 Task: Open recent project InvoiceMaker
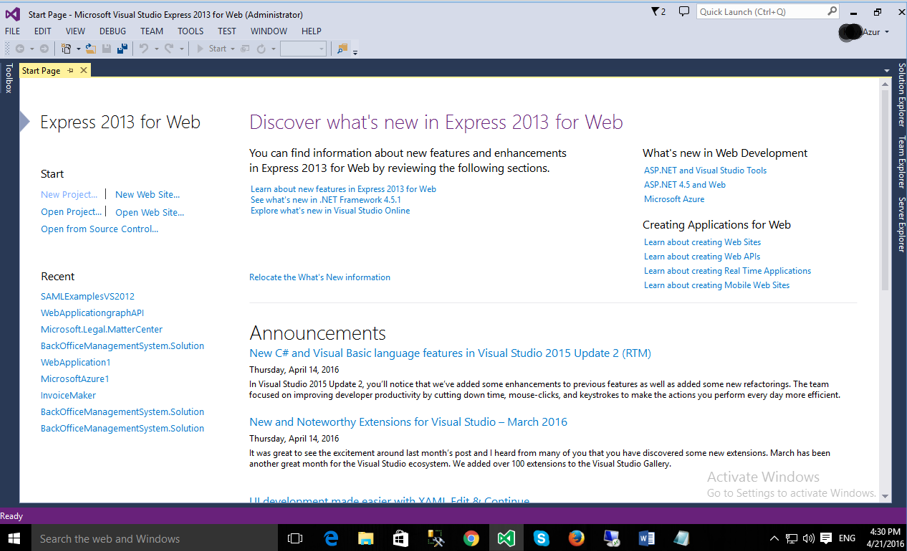68,395
